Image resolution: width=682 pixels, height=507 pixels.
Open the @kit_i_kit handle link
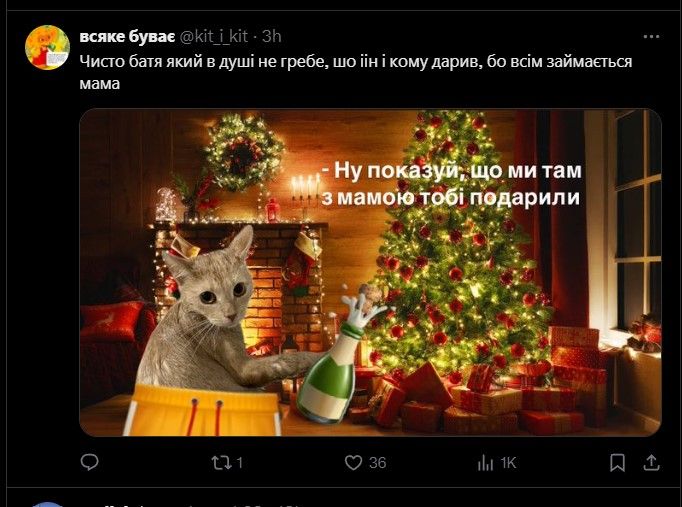(214, 37)
